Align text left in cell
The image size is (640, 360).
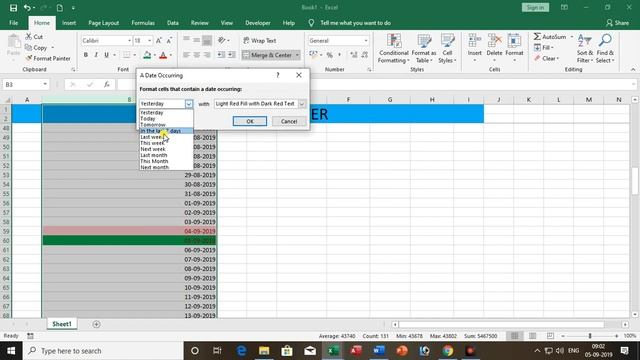coord(186,55)
